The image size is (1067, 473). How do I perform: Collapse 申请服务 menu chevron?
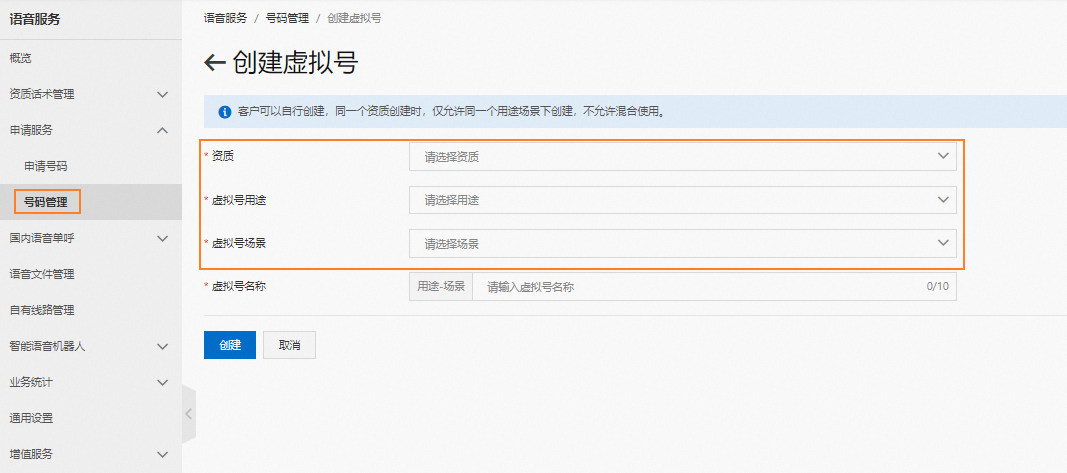point(162,130)
